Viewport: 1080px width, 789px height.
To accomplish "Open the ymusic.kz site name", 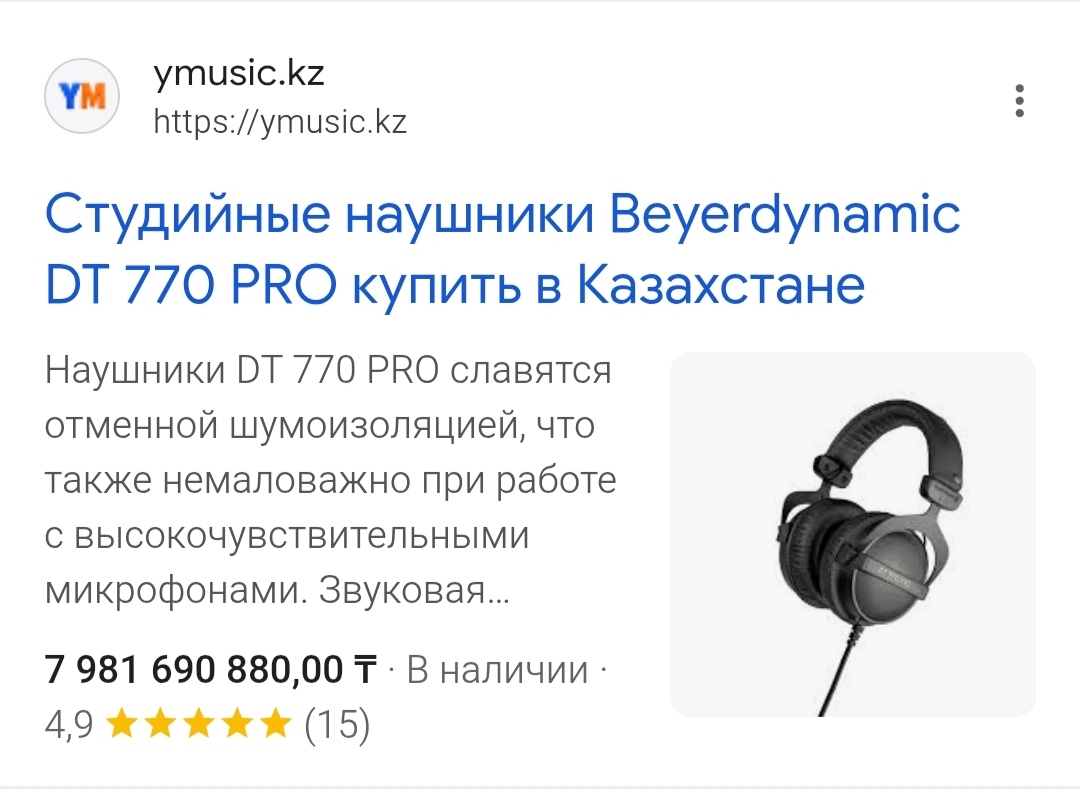I will (238, 72).
